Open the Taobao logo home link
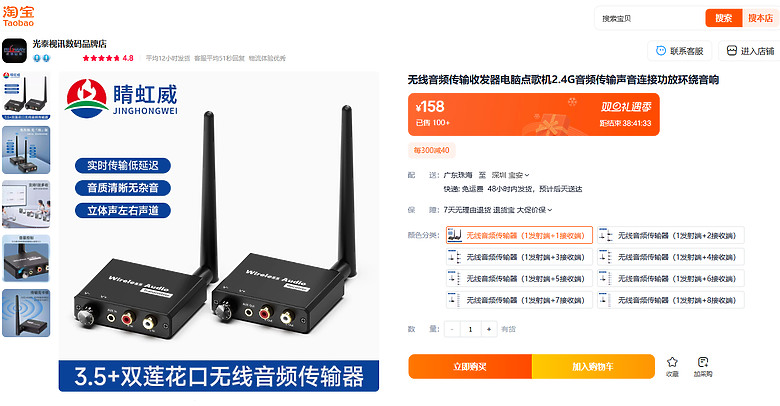 [18, 16]
